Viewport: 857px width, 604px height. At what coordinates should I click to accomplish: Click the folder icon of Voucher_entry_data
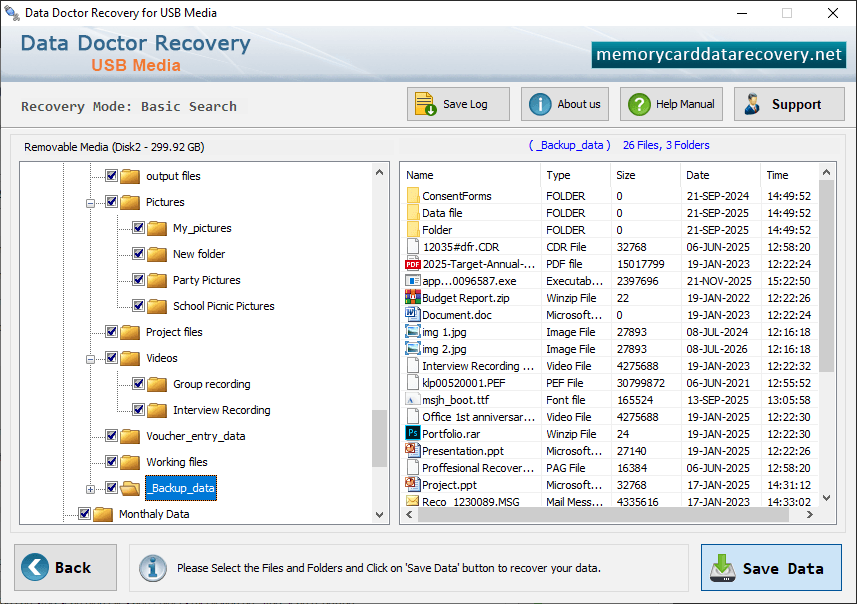130,436
